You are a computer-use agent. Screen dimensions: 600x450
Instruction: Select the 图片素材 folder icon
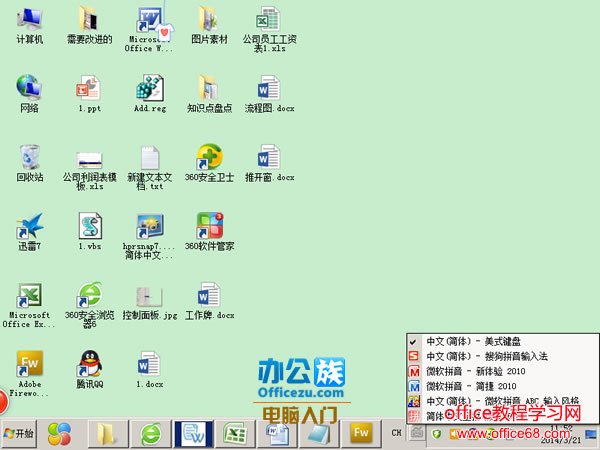(x=209, y=25)
